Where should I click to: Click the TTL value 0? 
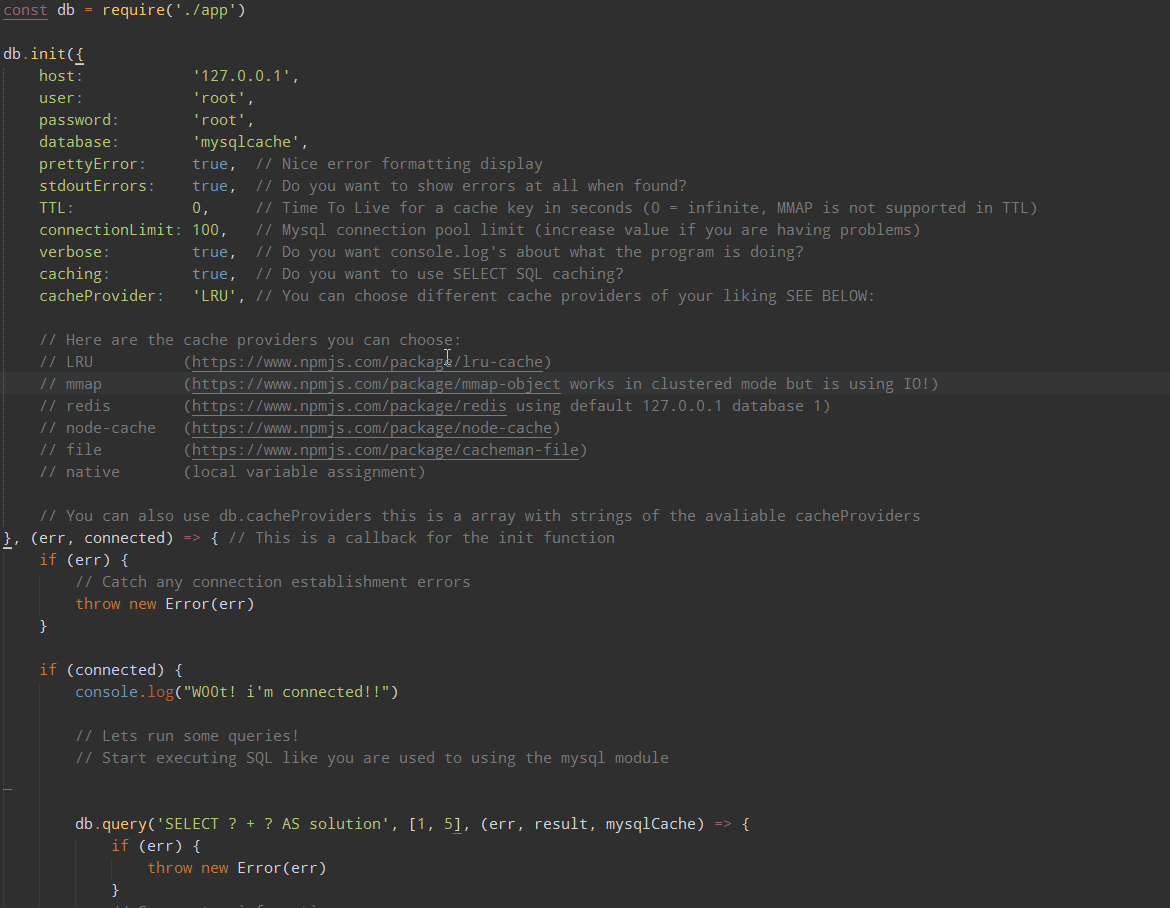197,208
